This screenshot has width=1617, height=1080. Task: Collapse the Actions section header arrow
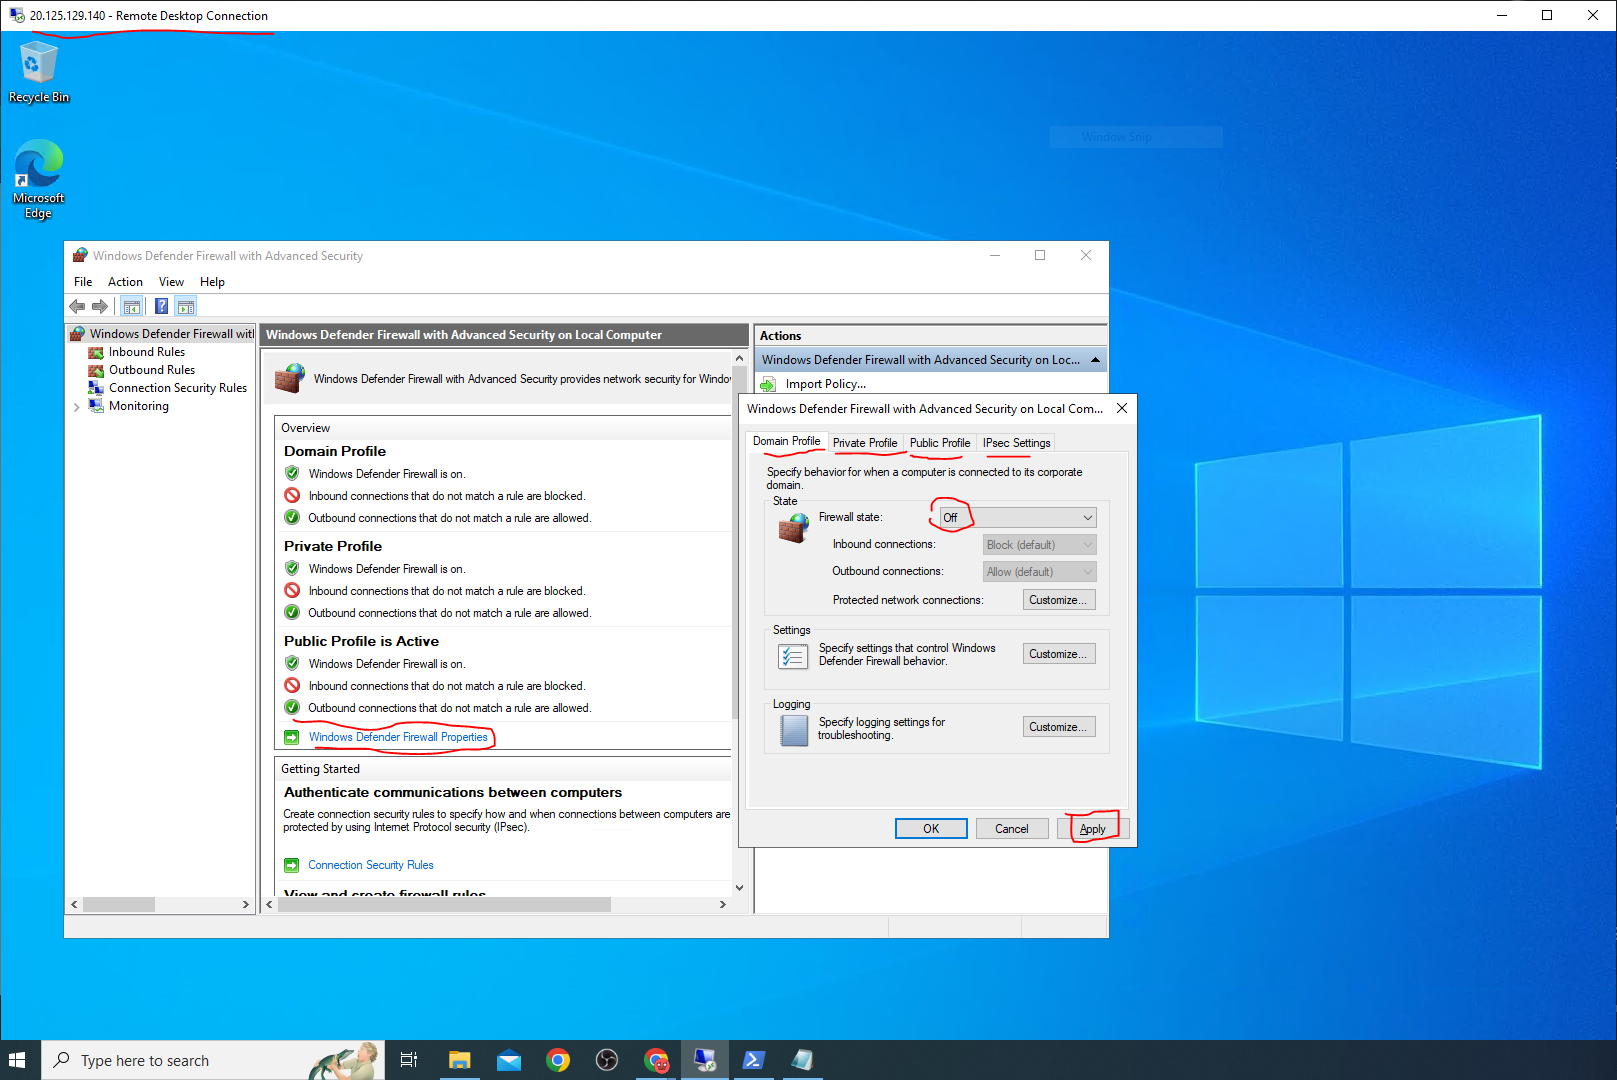[1095, 360]
